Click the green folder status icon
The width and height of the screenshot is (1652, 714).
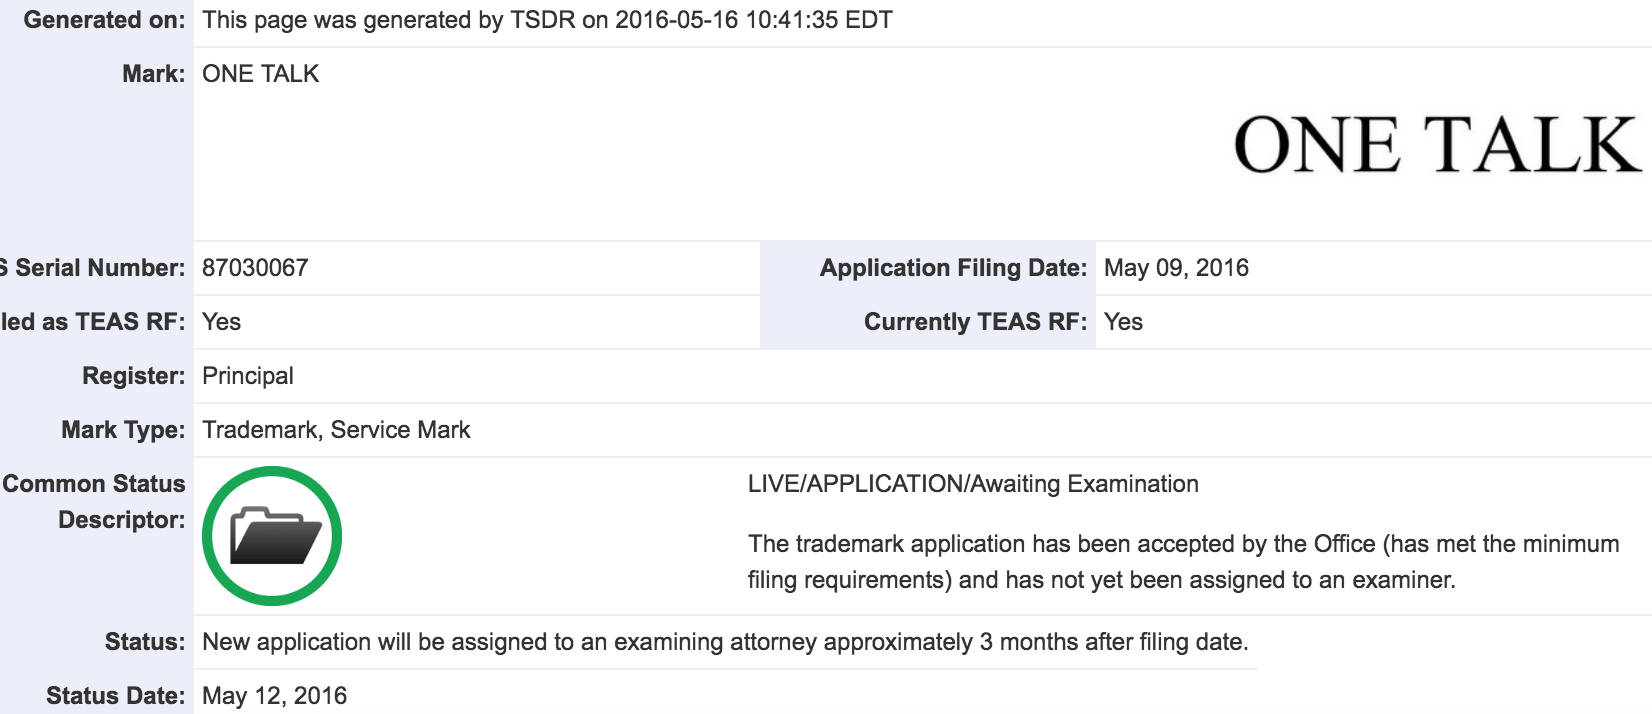(x=271, y=536)
